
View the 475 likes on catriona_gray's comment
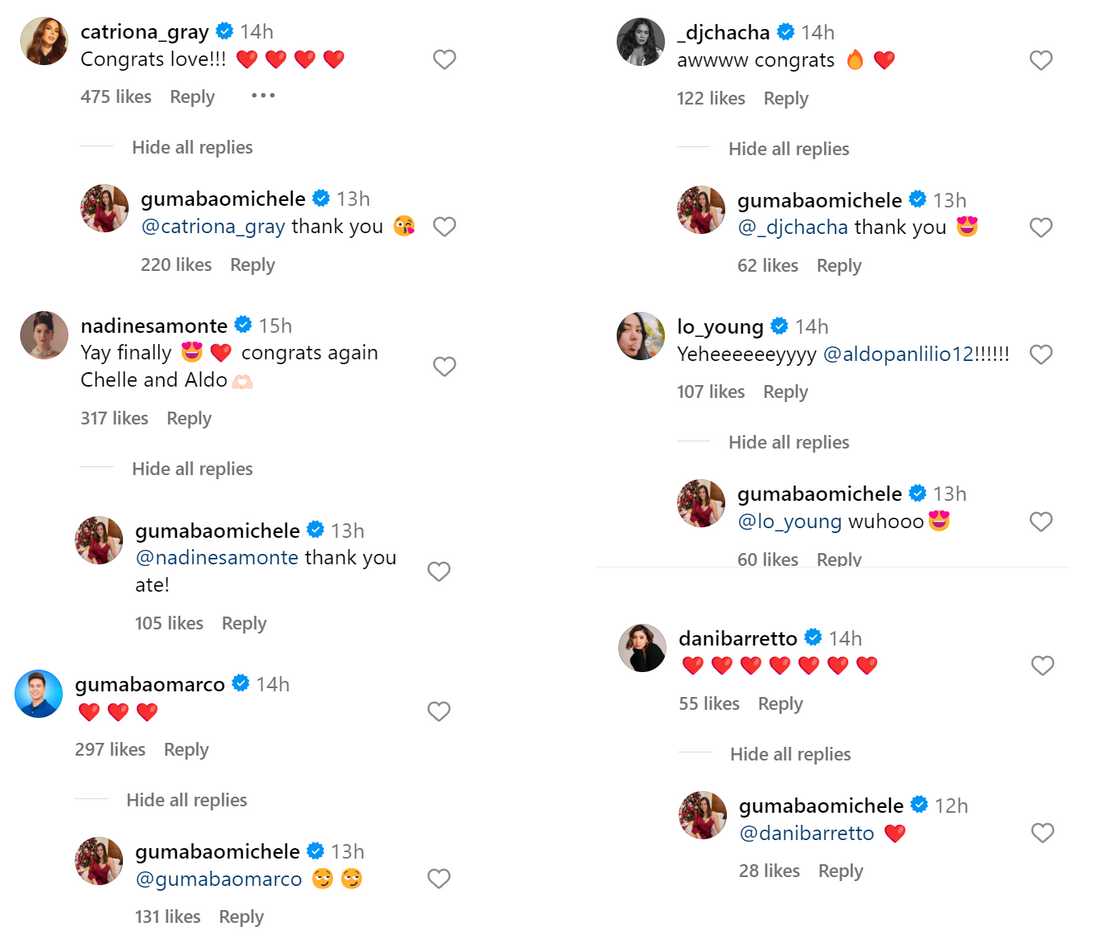point(116,97)
